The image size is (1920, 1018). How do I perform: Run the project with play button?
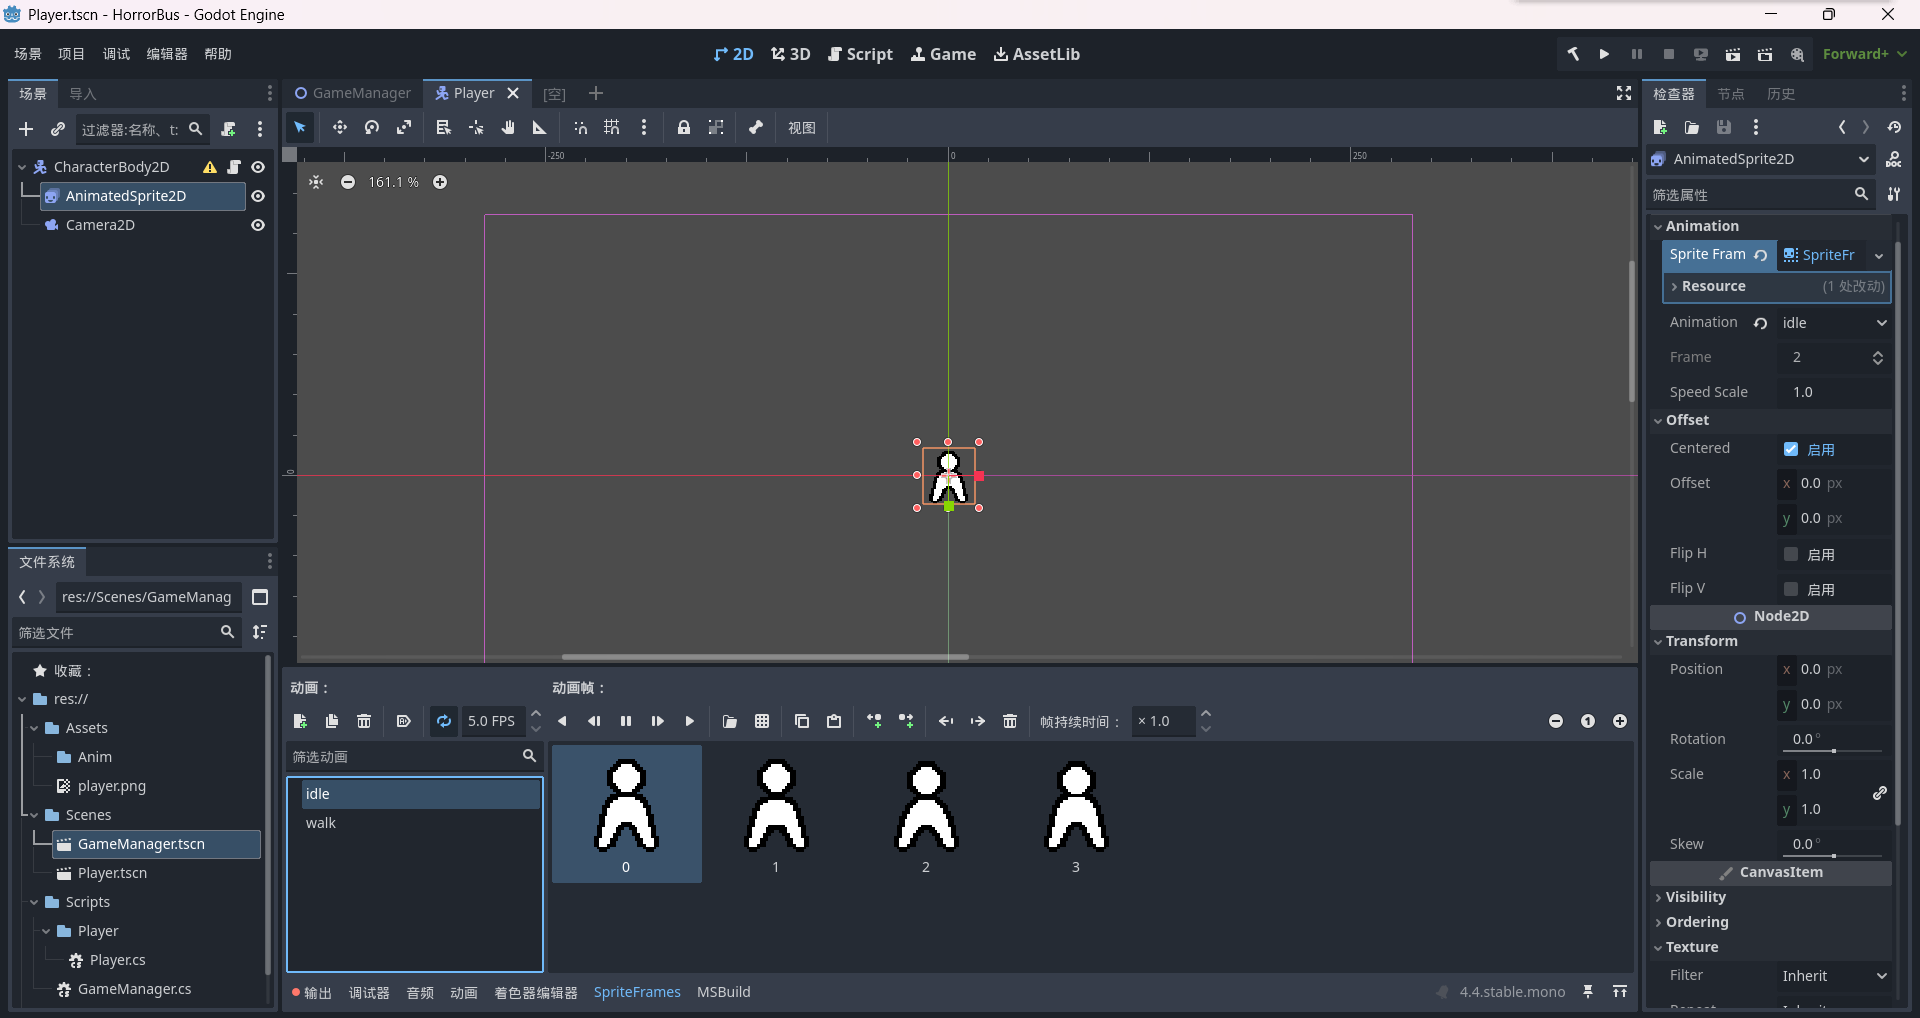1604,54
